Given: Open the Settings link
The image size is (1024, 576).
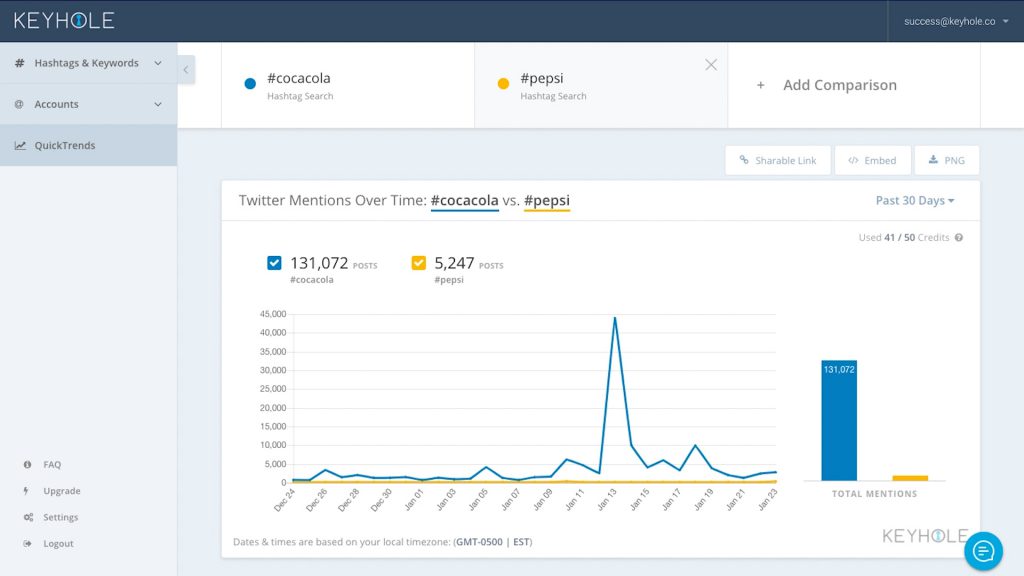Looking at the screenshot, I should [x=61, y=517].
